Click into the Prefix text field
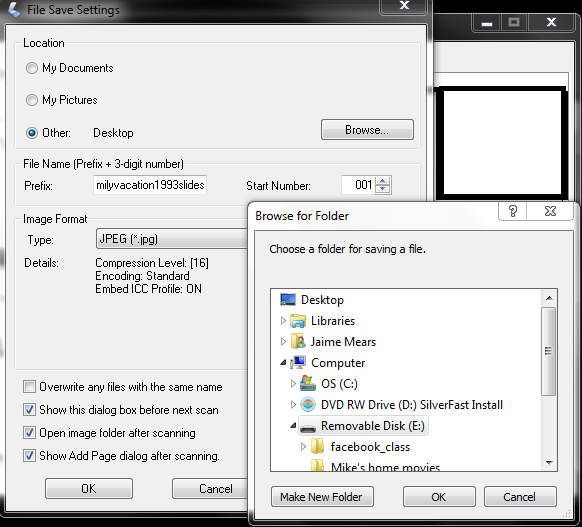This screenshot has height=527, width=582. point(150,185)
